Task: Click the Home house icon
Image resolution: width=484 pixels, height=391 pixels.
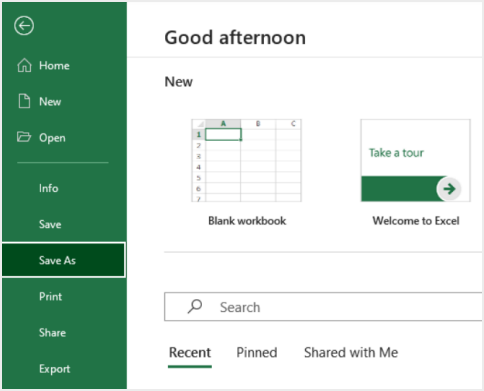Action: (x=24, y=65)
